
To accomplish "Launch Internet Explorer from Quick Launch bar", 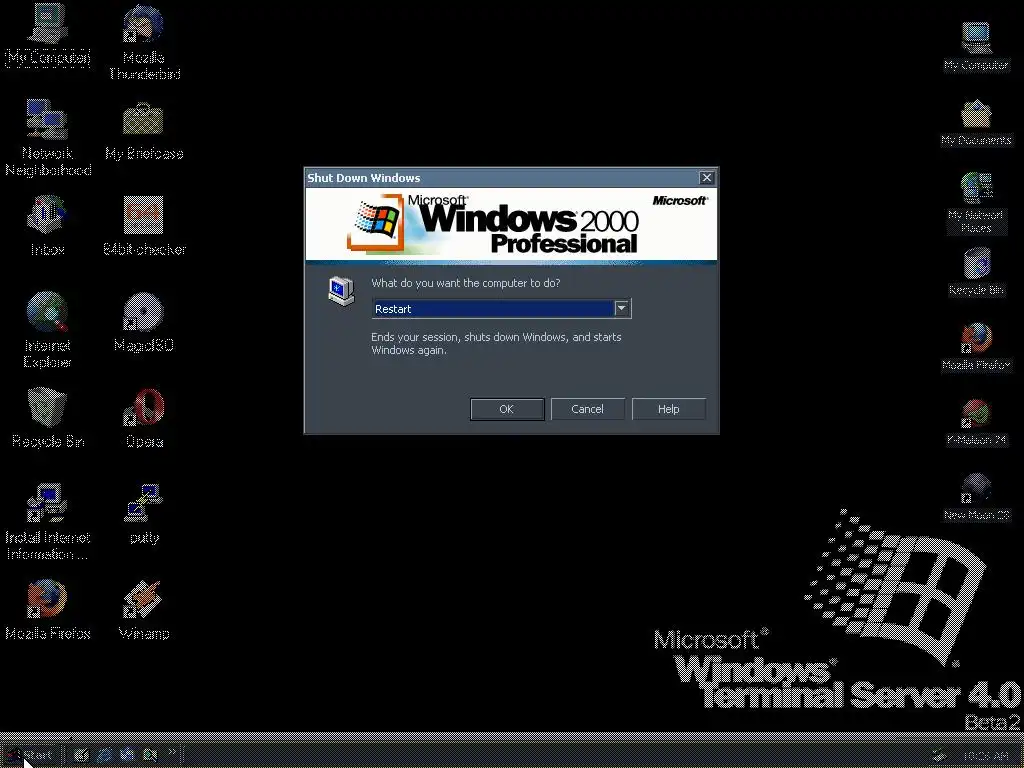I will 104,755.
